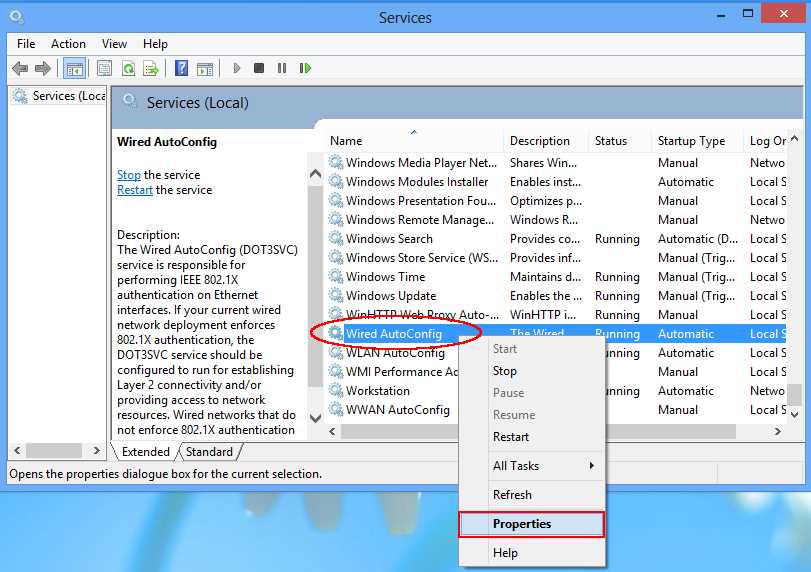Open the File menu
Viewport: 811px width, 572px height.
pos(26,44)
